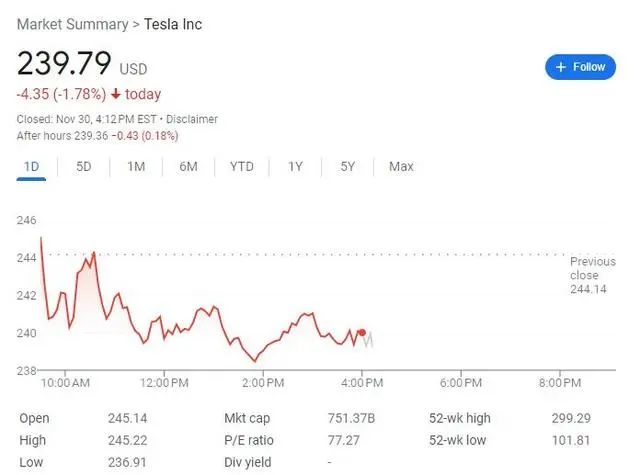
Task: View the 1Y chart tab
Action: click(x=295, y=166)
